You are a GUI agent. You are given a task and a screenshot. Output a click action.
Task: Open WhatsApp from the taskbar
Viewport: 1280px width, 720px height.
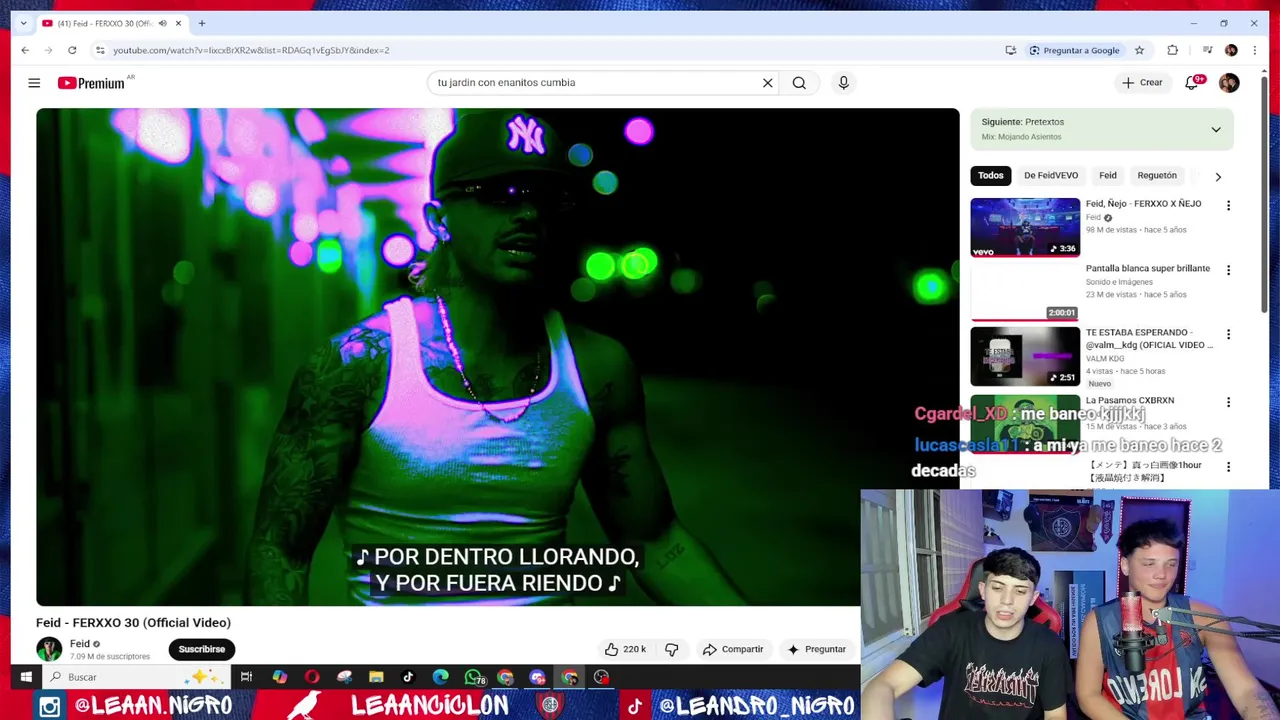coord(473,677)
